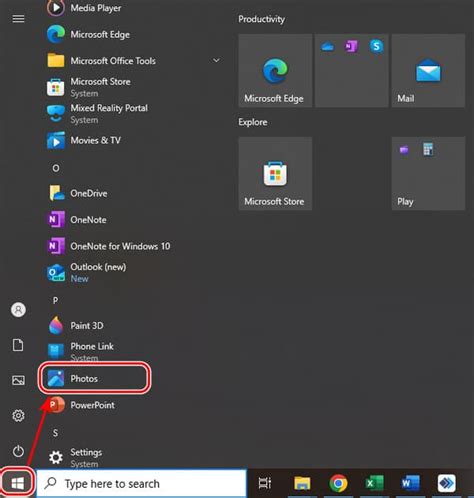Open the Play tile folder

coord(428,173)
